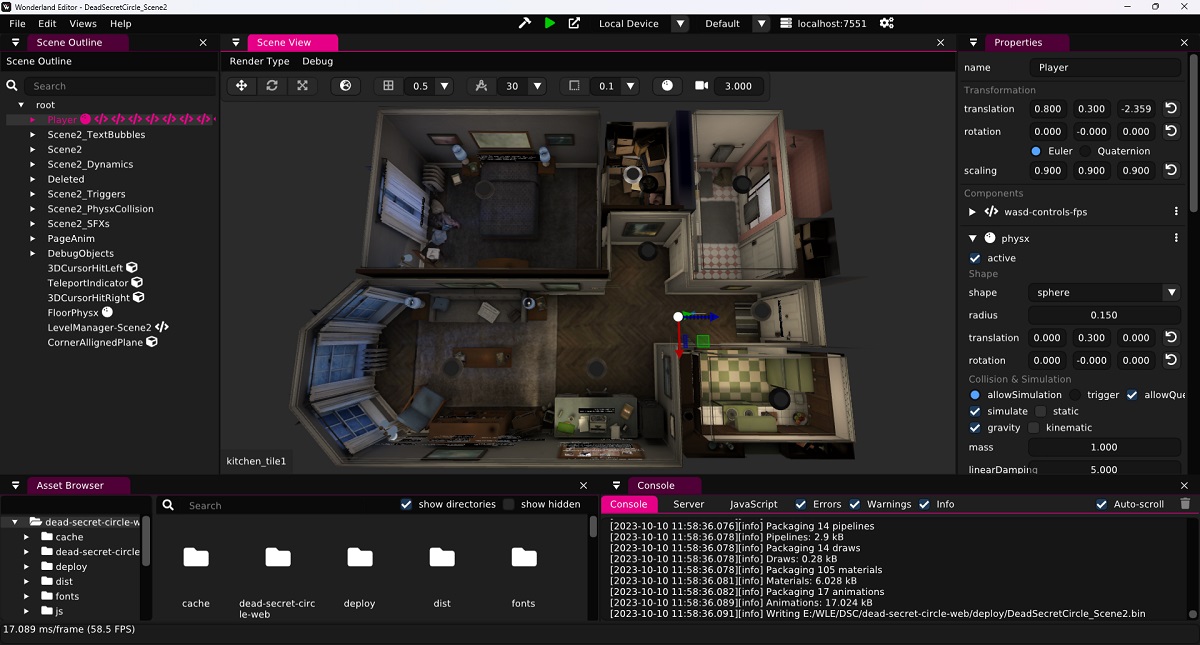The height and width of the screenshot is (645, 1200).
Task: Open the Edit menu
Action: coord(47,23)
